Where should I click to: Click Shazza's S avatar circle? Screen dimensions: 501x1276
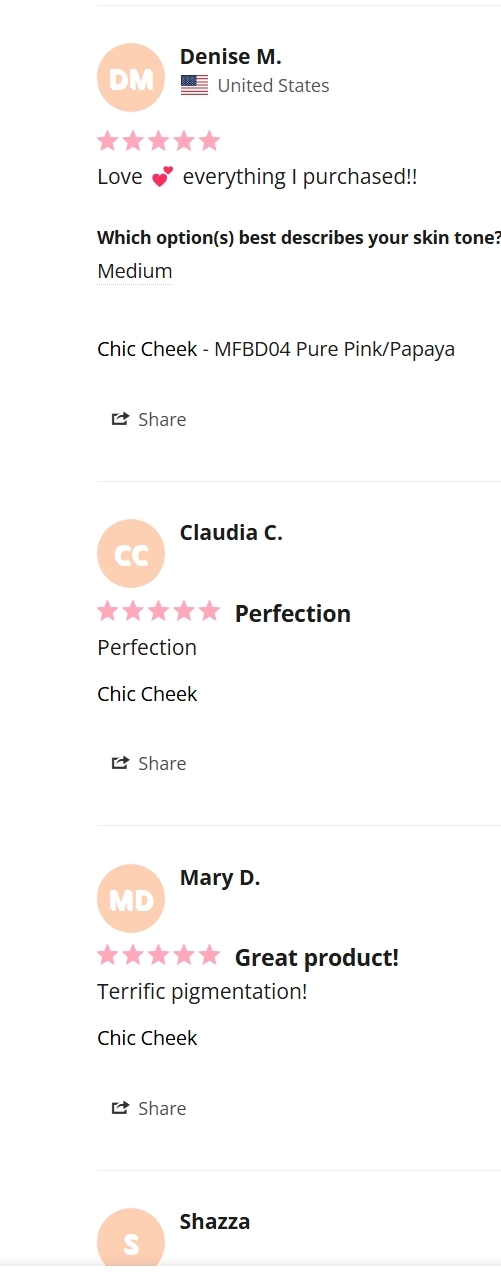(x=131, y=1241)
